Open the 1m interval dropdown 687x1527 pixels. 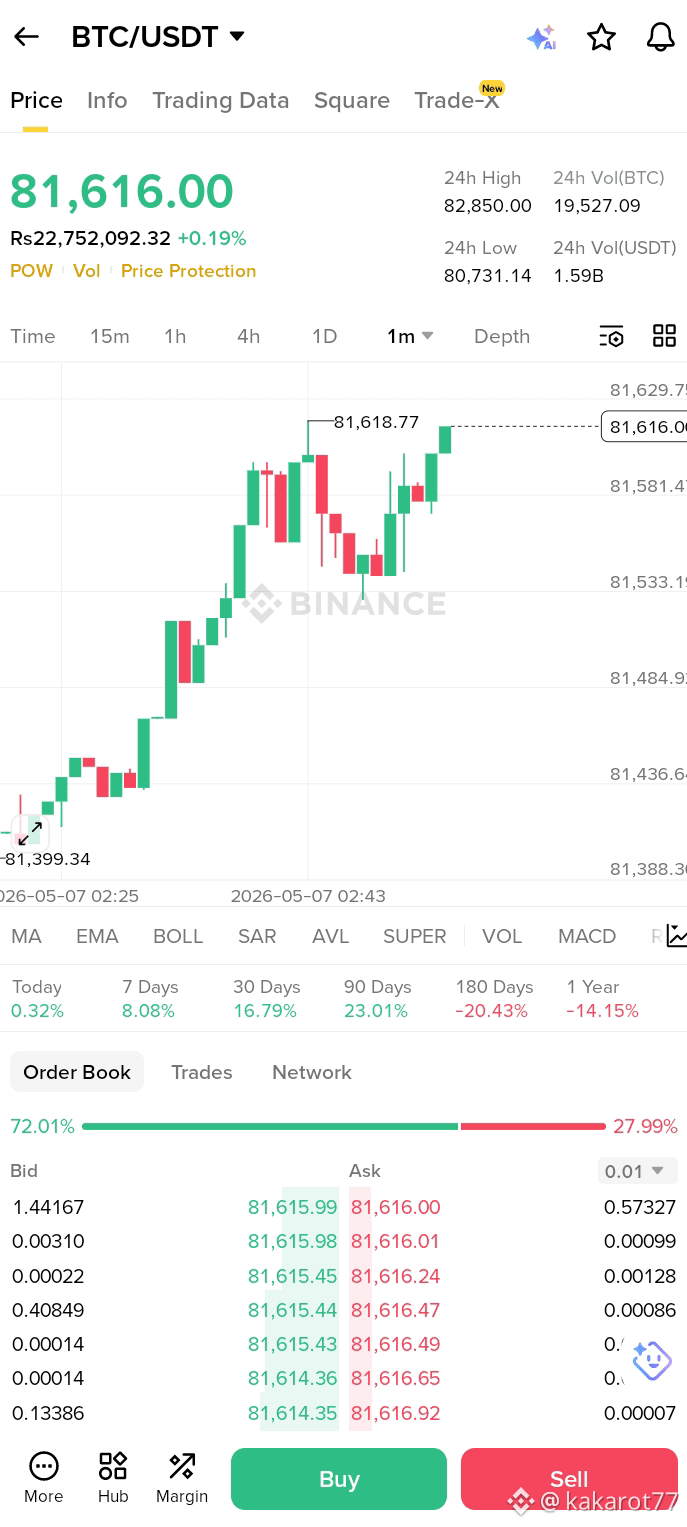410,336
